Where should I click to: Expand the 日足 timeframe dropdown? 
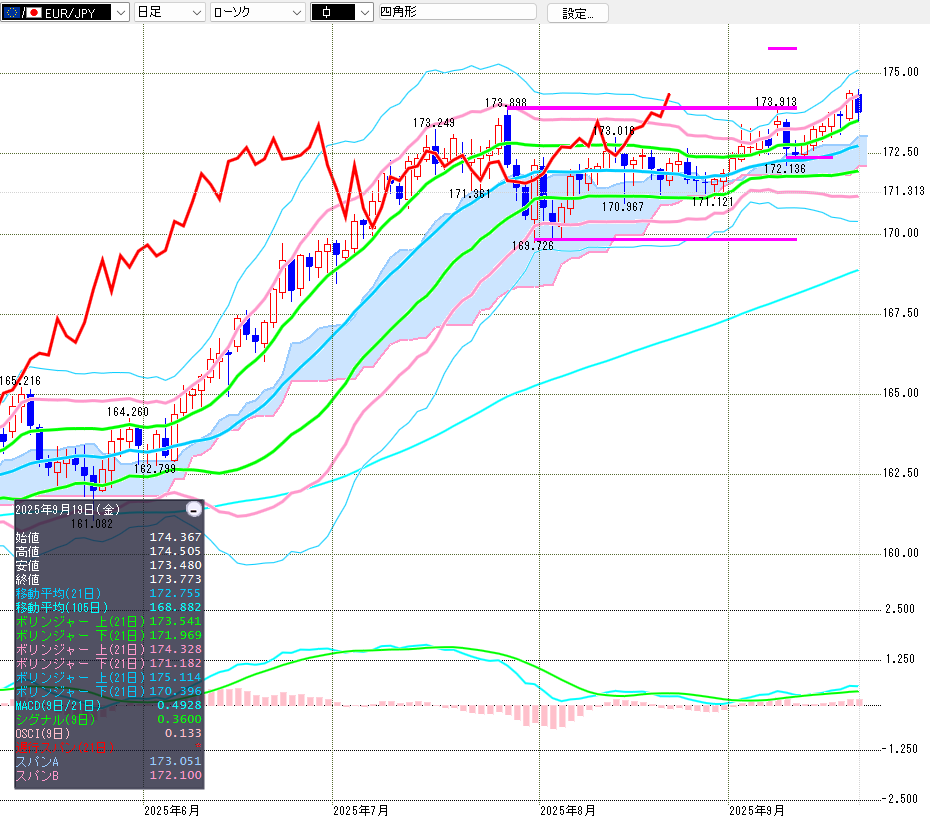pos(196,12)
